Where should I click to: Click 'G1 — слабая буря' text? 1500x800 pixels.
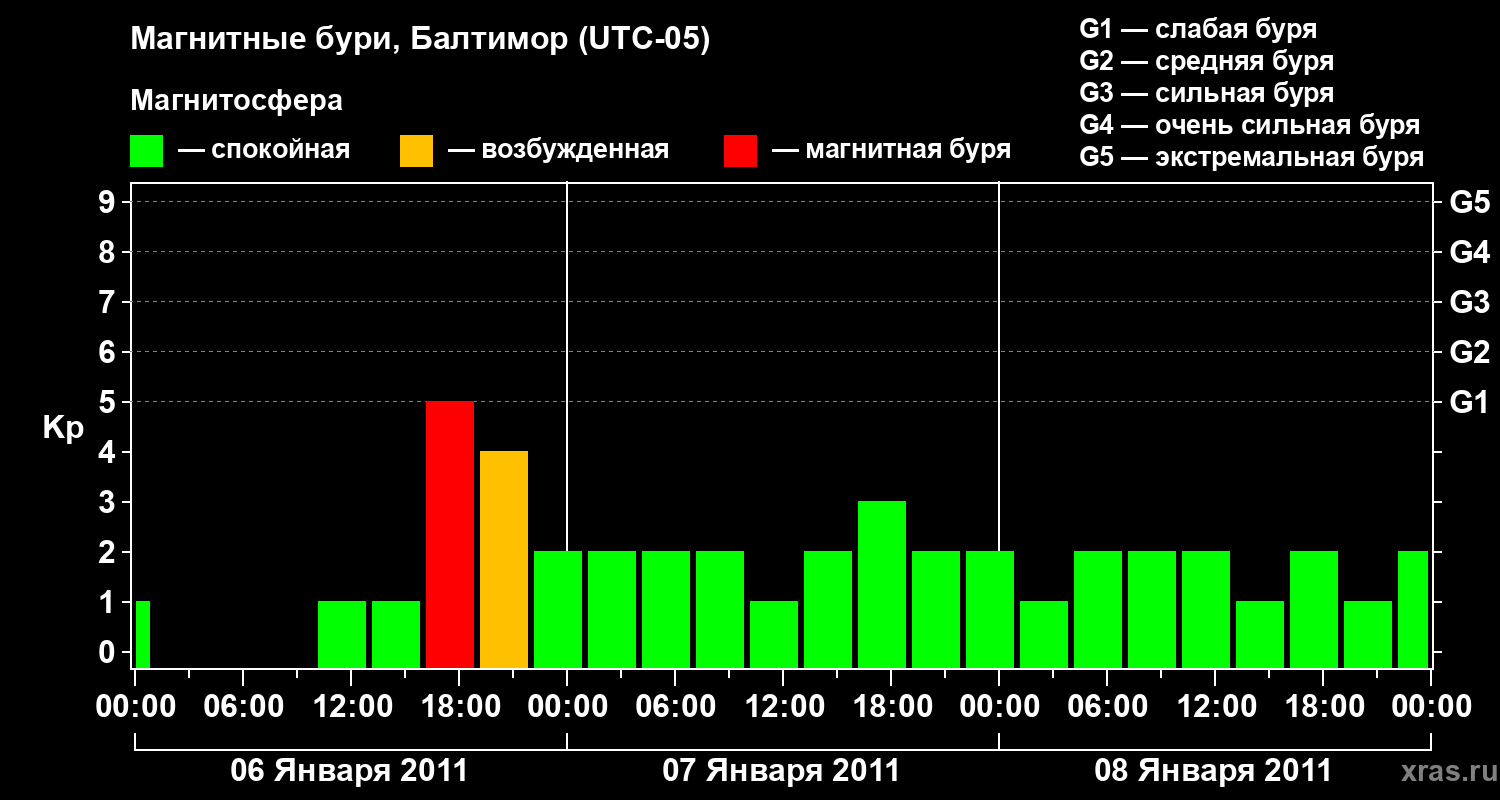tap(1198, 29)
